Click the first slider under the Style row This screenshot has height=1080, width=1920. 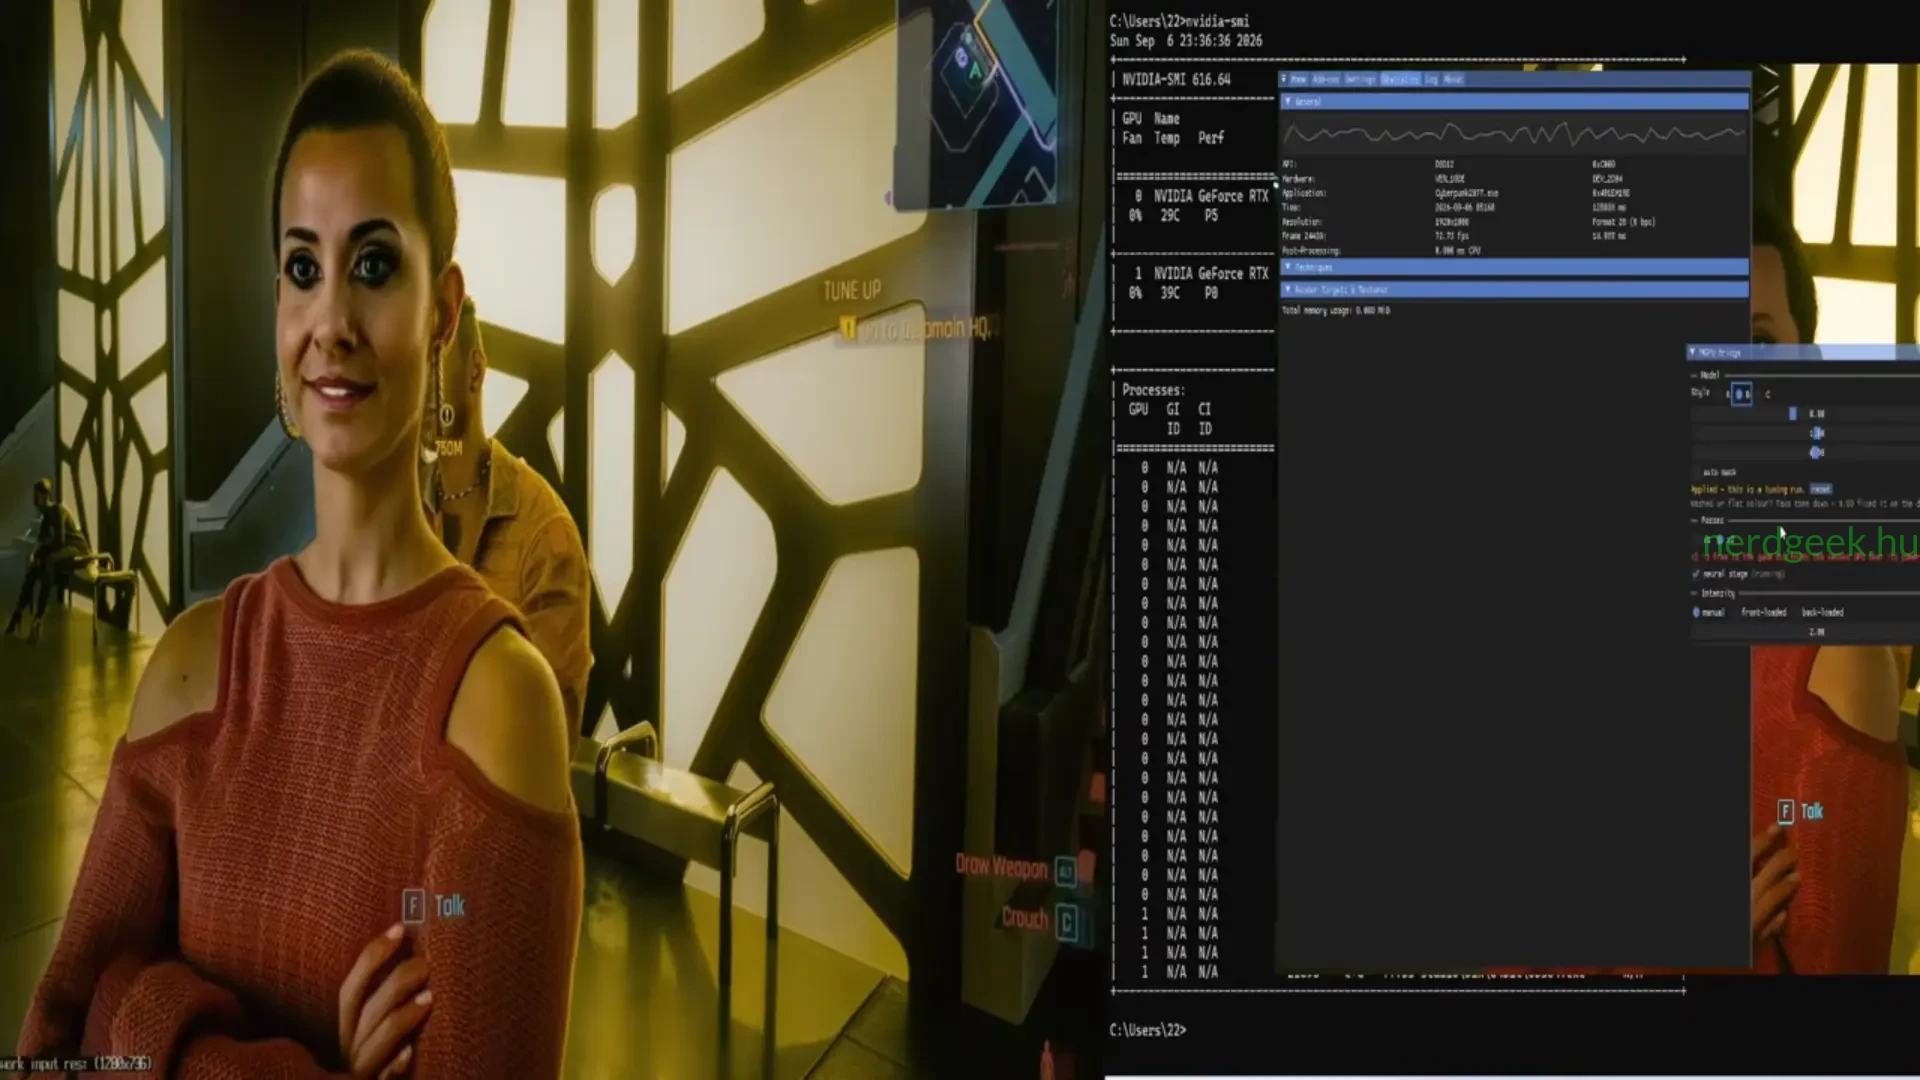[x=1805, y=413]
